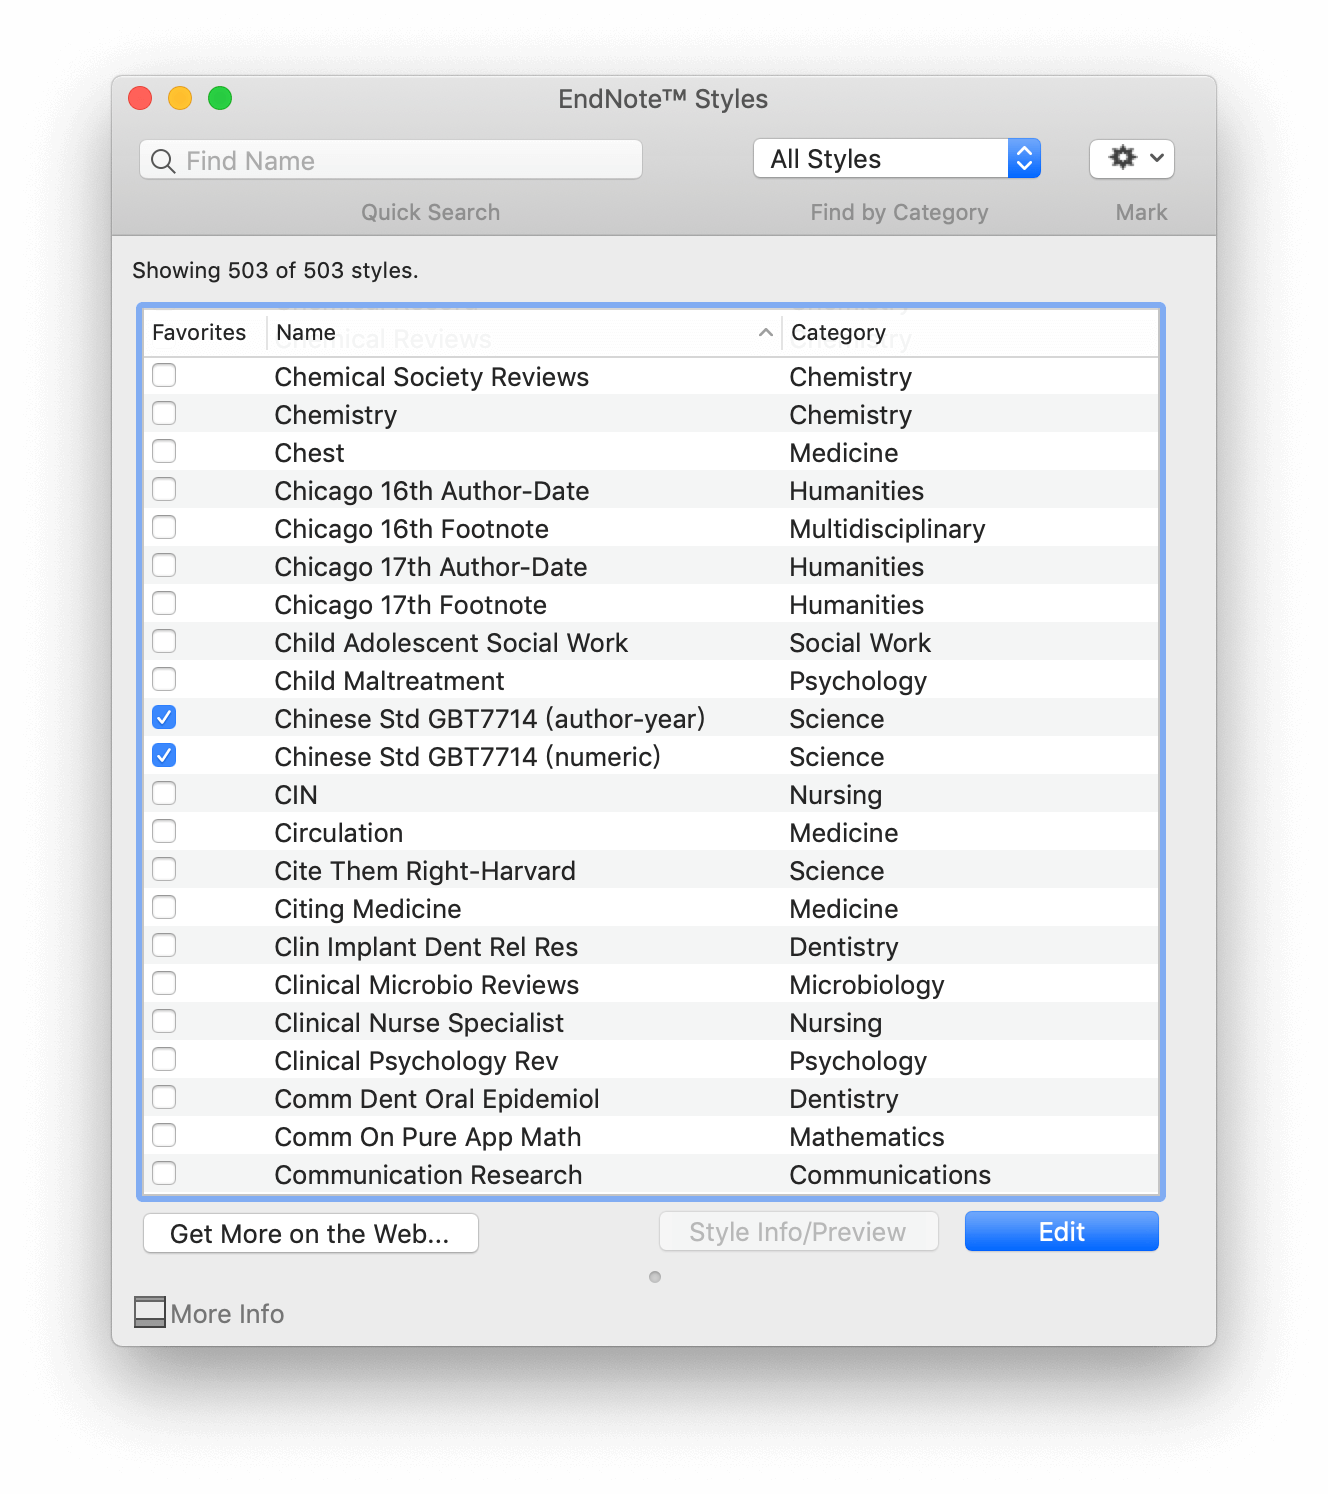Viewport: 1328px width, 1494px height.
Task: Click the Mathematics category cell
Action: (x=867, y=1137)
